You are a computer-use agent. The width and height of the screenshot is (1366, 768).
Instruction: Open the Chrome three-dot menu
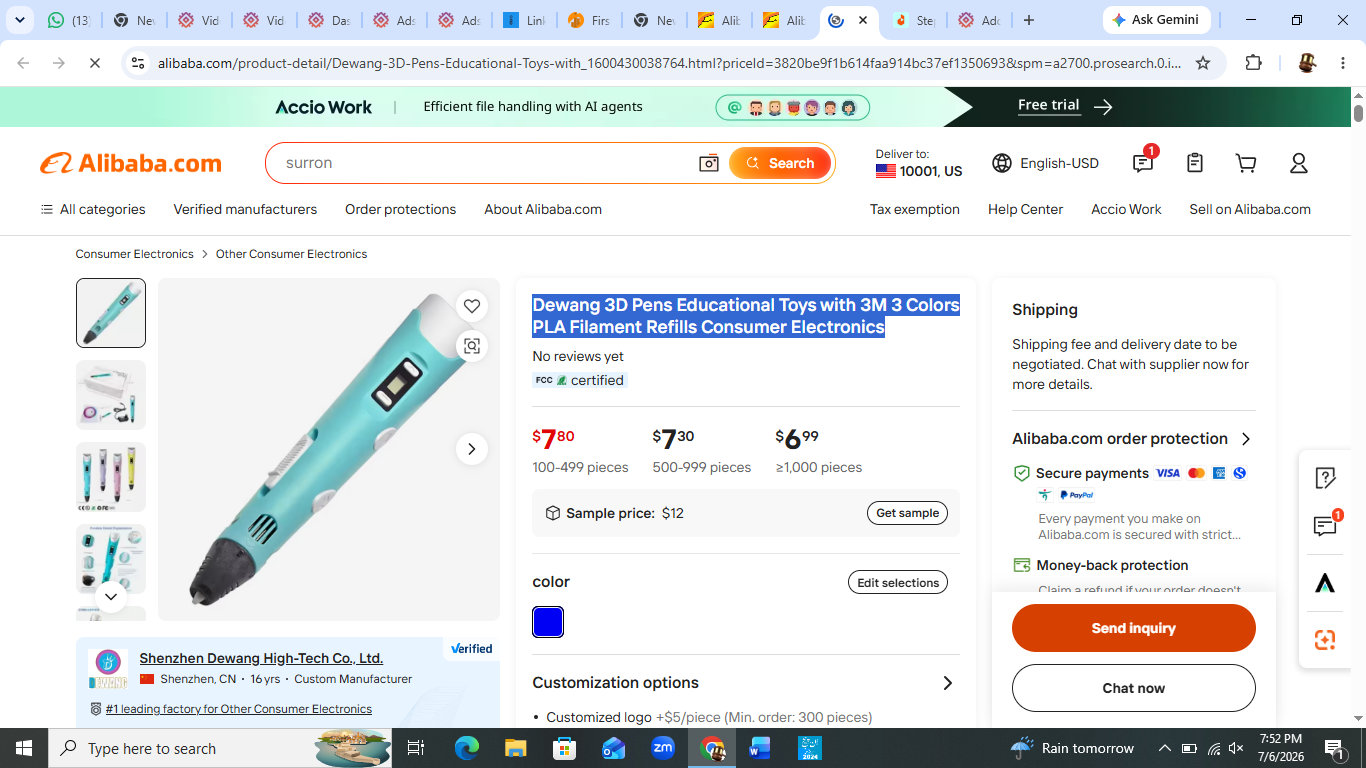[1343, 63]
